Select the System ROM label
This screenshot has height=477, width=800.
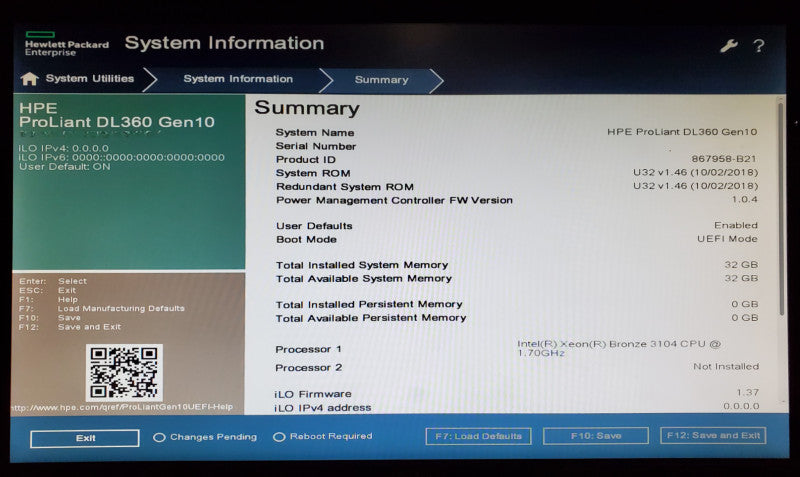(x=313, y=173)
